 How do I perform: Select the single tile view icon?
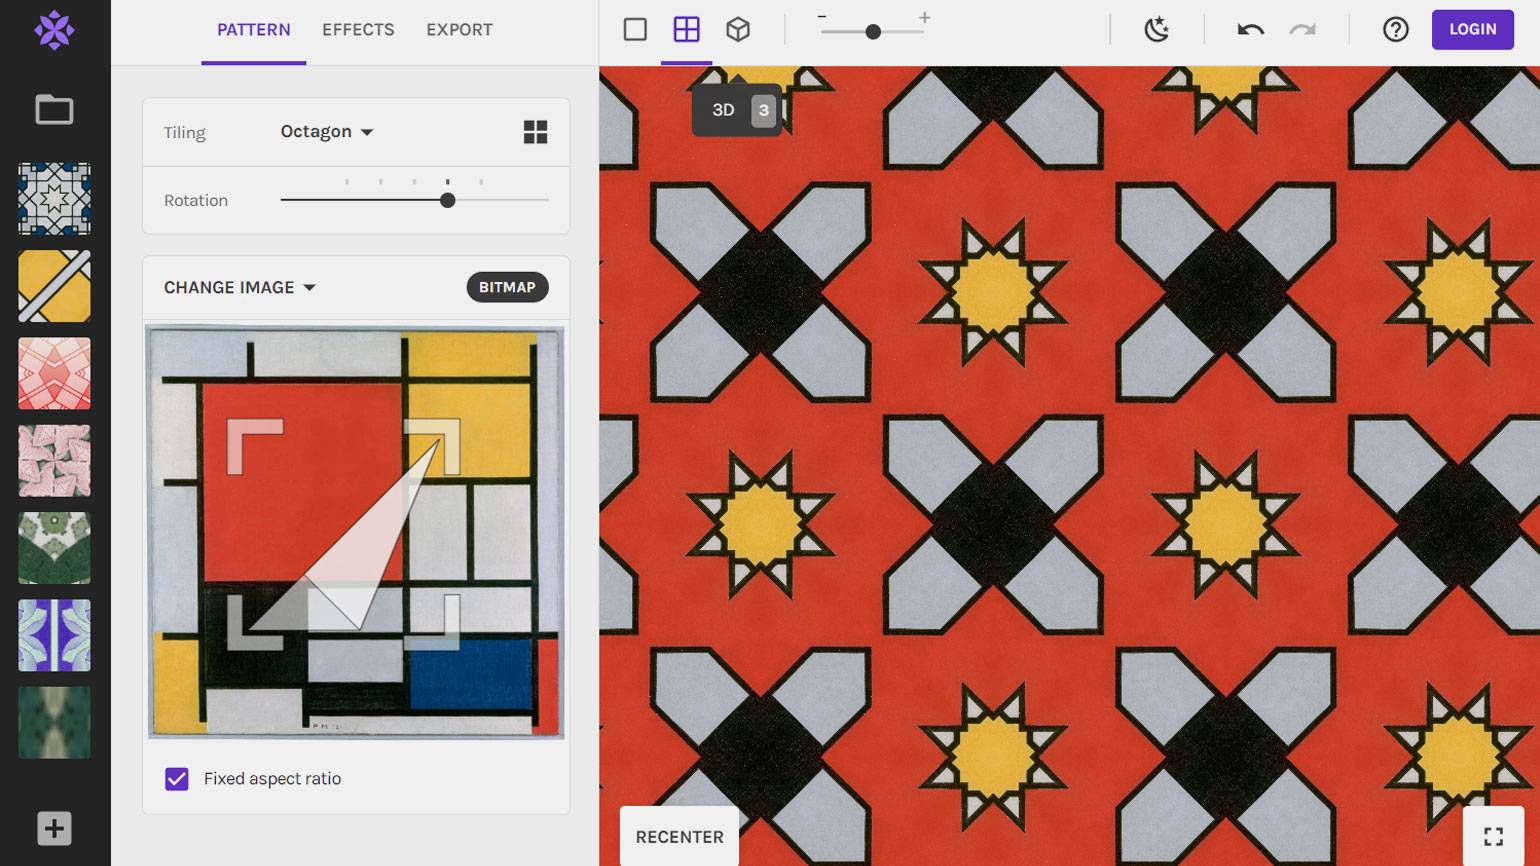(x=635, y=29)
